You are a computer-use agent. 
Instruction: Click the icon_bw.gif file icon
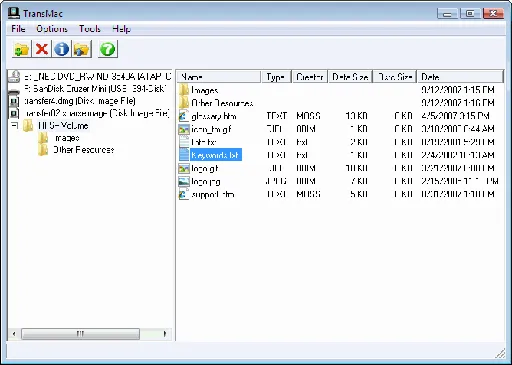184,129
